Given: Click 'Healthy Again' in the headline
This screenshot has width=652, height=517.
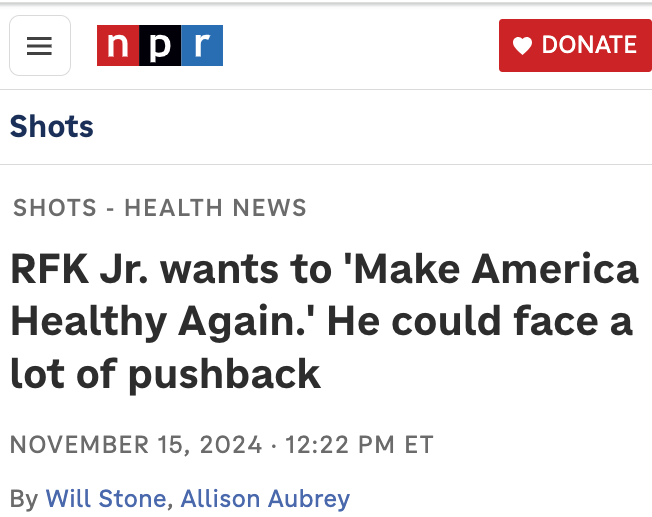Looking at the screenshot, I should [x=158, y=323].
